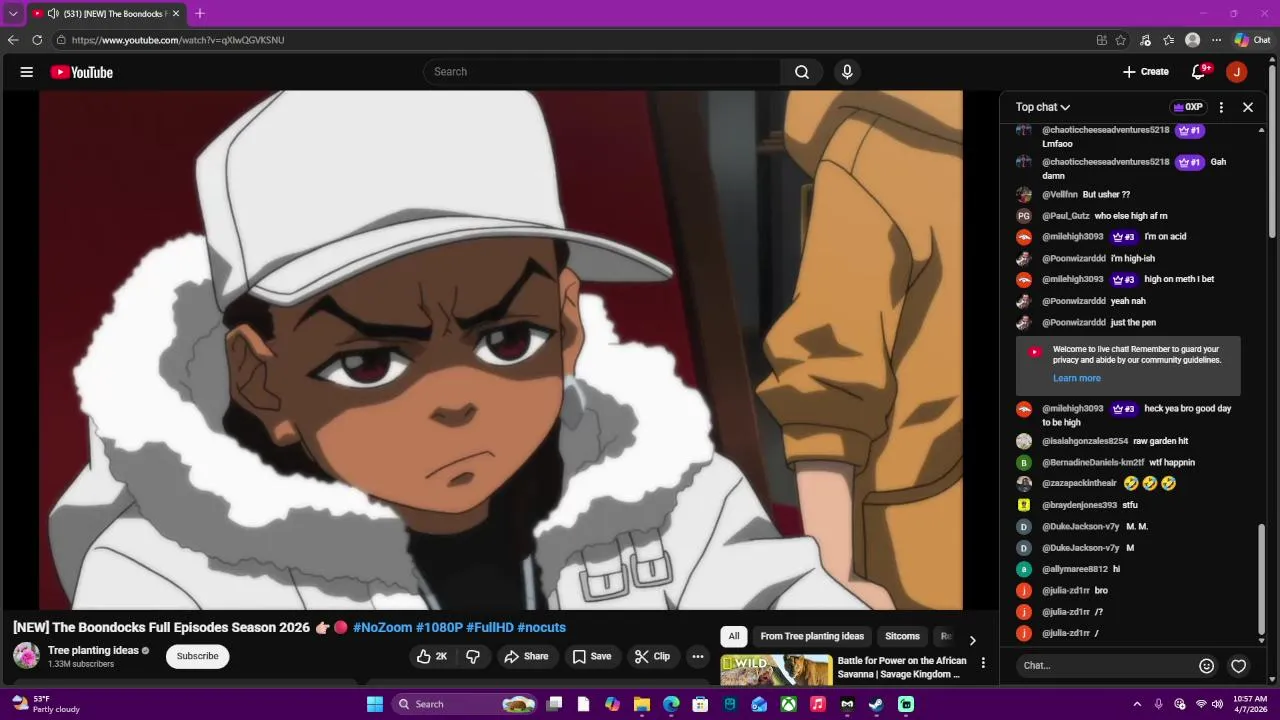1280x720 pixels.
Task: Open the account avatar menu
Action: (1237, 72)
